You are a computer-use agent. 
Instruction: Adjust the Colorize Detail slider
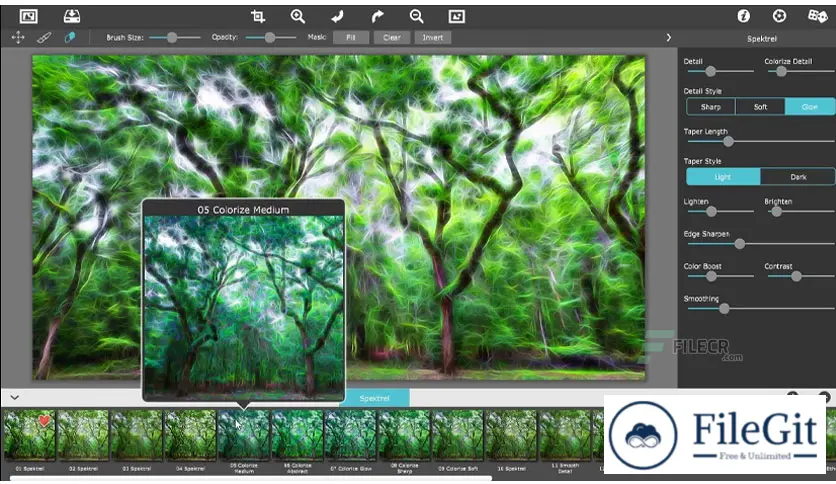pyautogui.click(x=800, y=71)
